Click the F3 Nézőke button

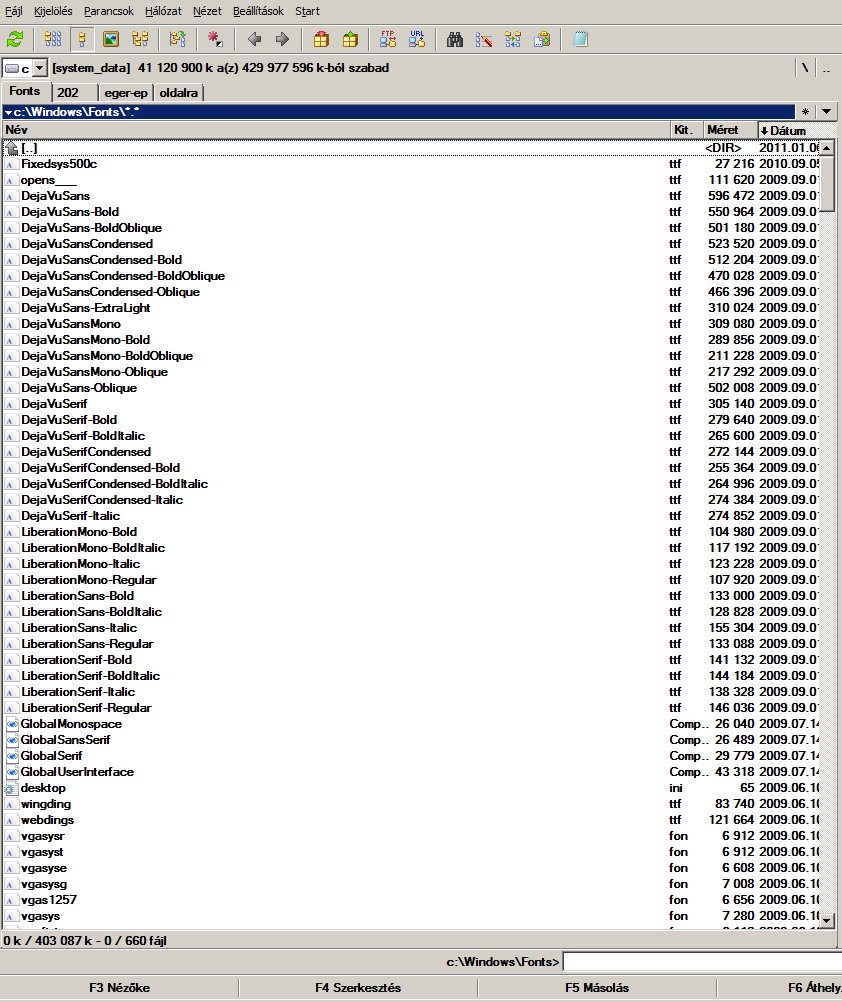(x=119, y=988)
